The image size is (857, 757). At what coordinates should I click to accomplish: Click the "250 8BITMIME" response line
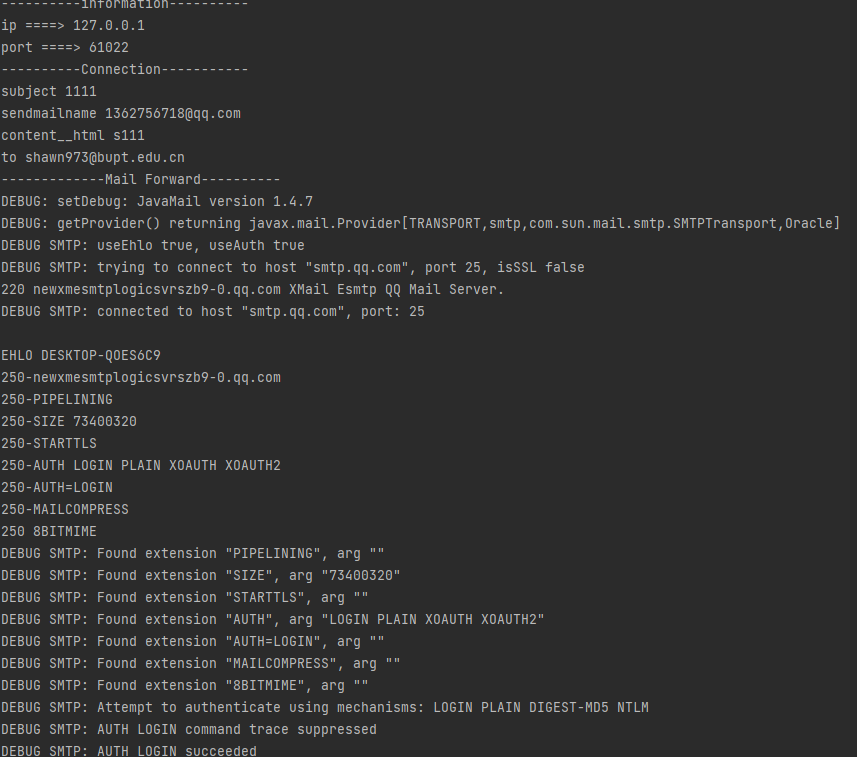click(x=49, y=531)
